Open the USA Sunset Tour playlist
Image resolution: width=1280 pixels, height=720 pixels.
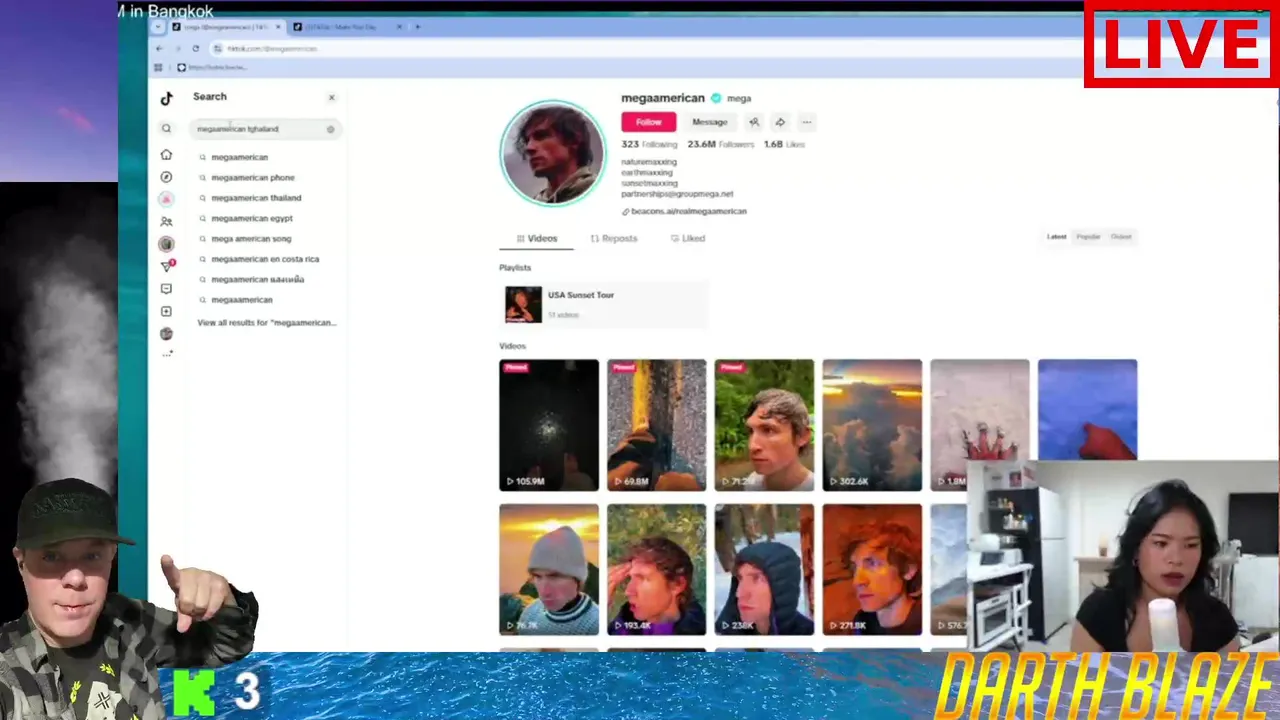coord(603,304)
